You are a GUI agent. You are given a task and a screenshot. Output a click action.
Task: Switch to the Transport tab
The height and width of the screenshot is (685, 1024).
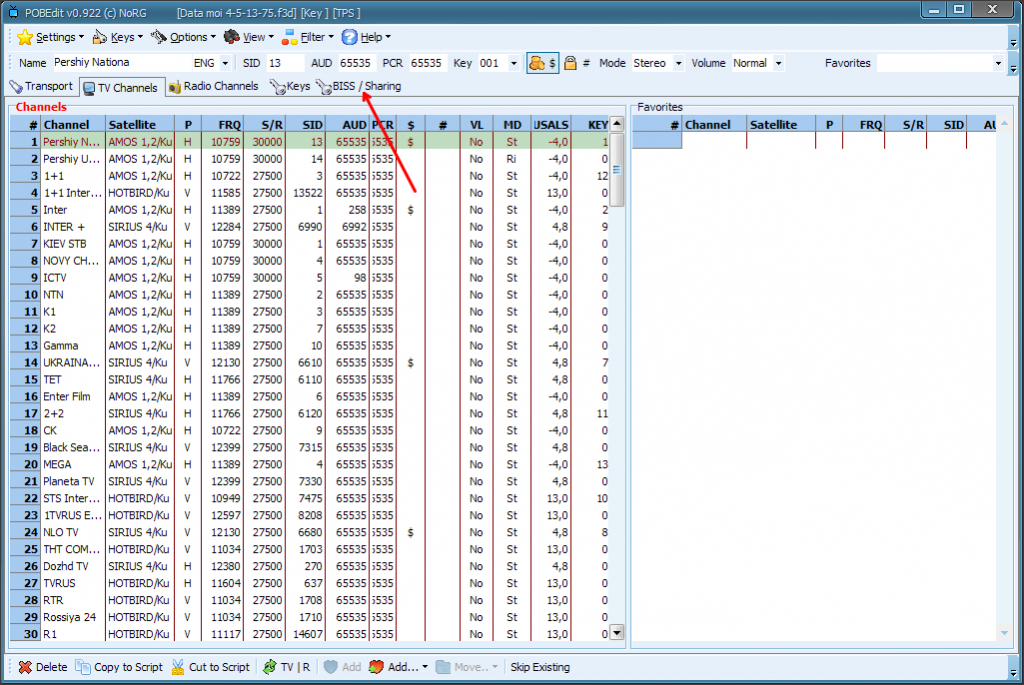pos(41,86)
